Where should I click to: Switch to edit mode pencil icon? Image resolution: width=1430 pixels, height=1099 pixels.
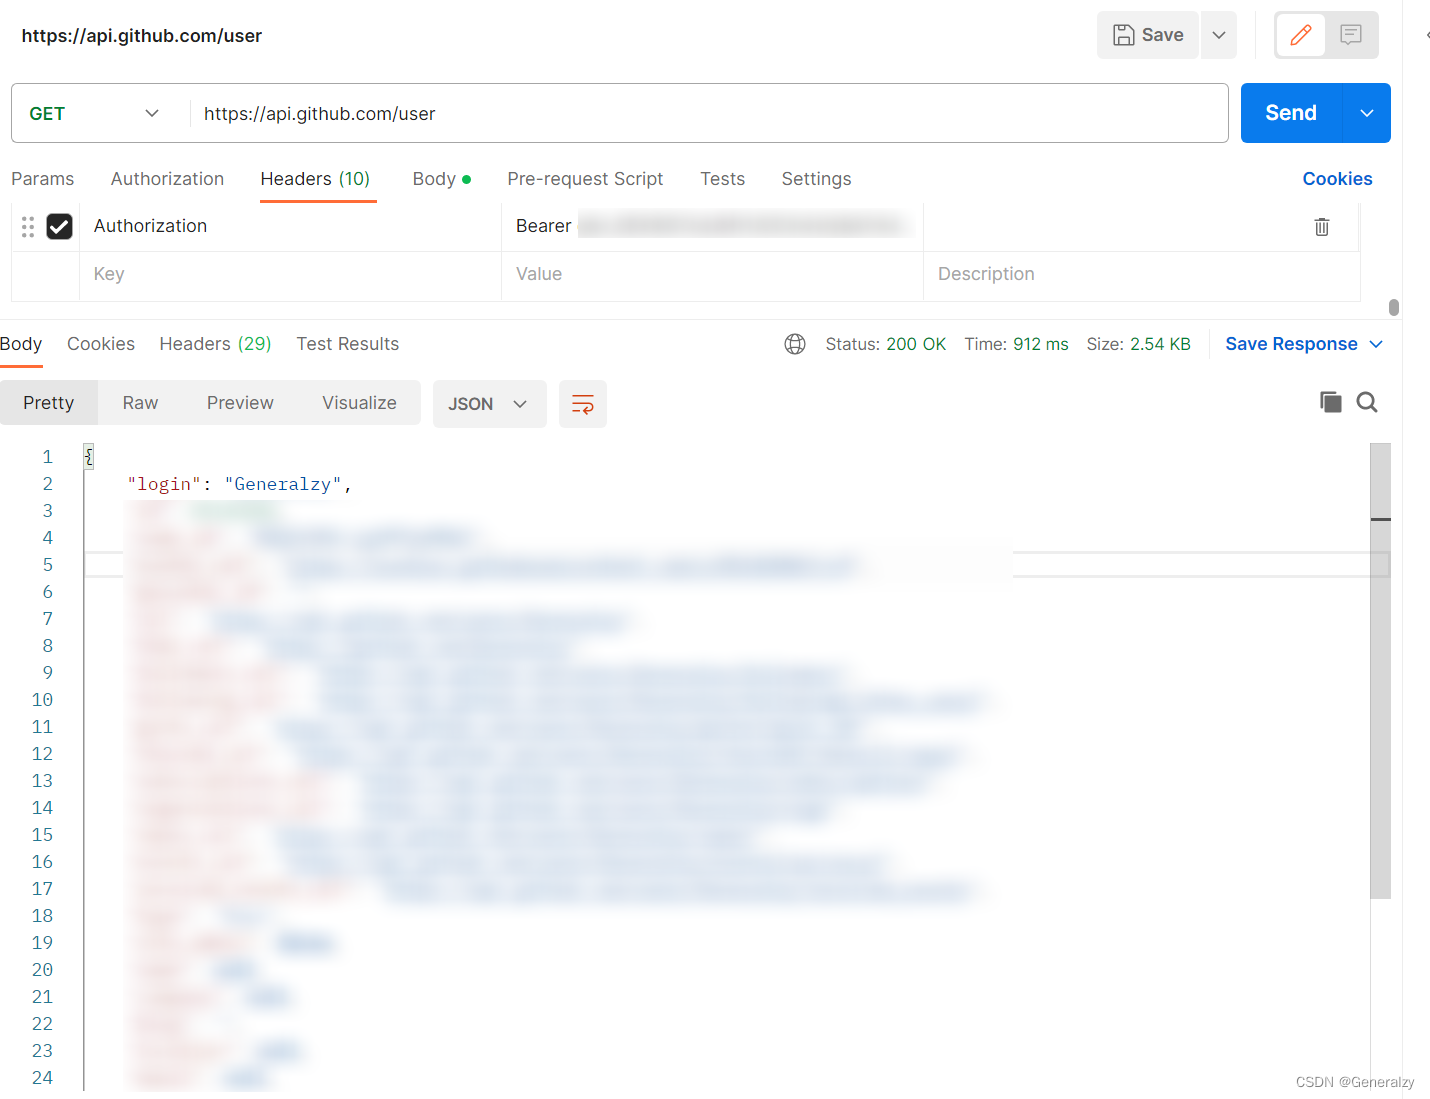point(1301,35)
